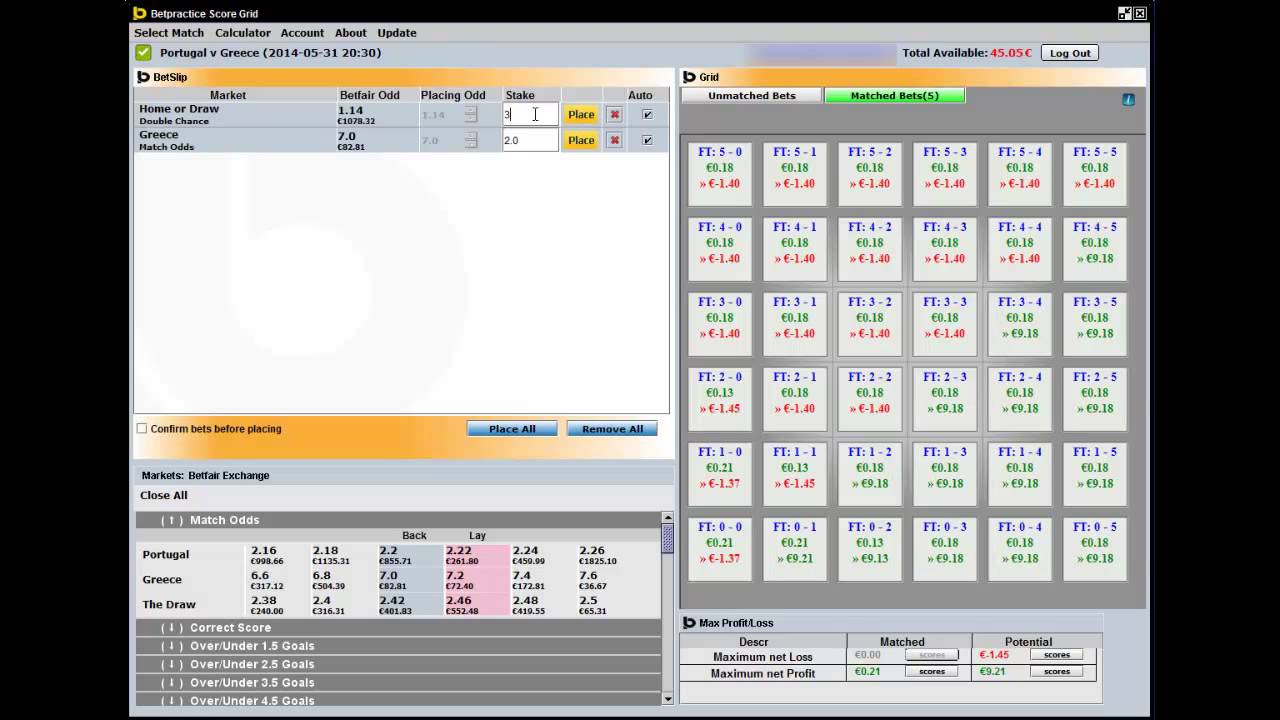Collapse the Match Odds market section
This screenshot has width=1280, height=720.
398,520
